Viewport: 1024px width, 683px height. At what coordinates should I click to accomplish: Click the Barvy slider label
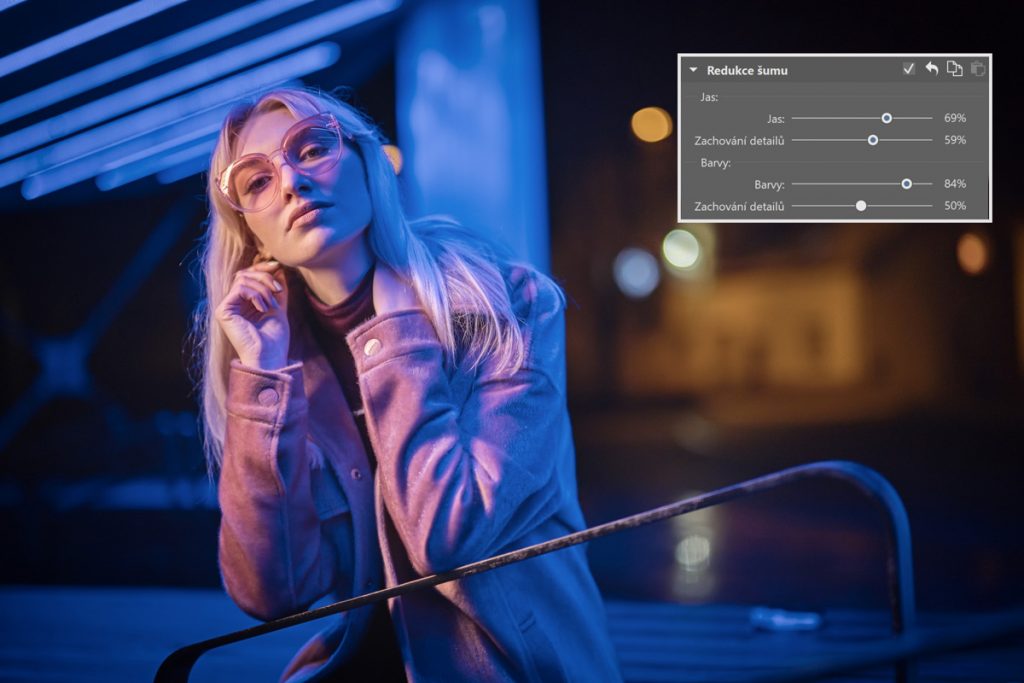[x=769, y=184]
